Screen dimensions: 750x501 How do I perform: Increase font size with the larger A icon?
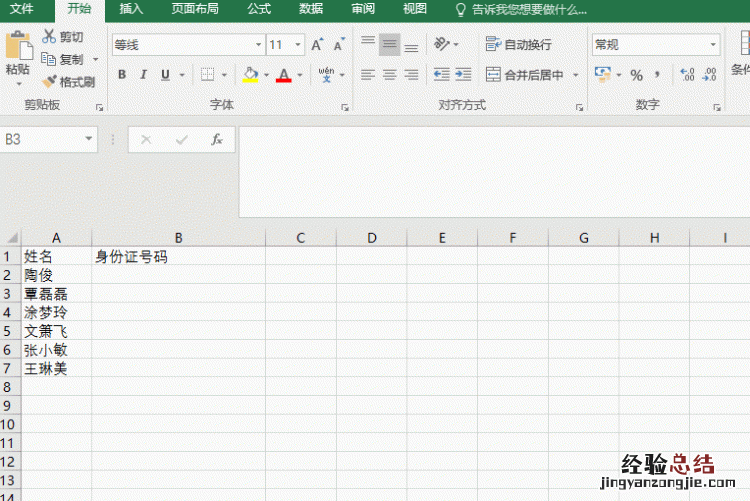pos(317,45)
